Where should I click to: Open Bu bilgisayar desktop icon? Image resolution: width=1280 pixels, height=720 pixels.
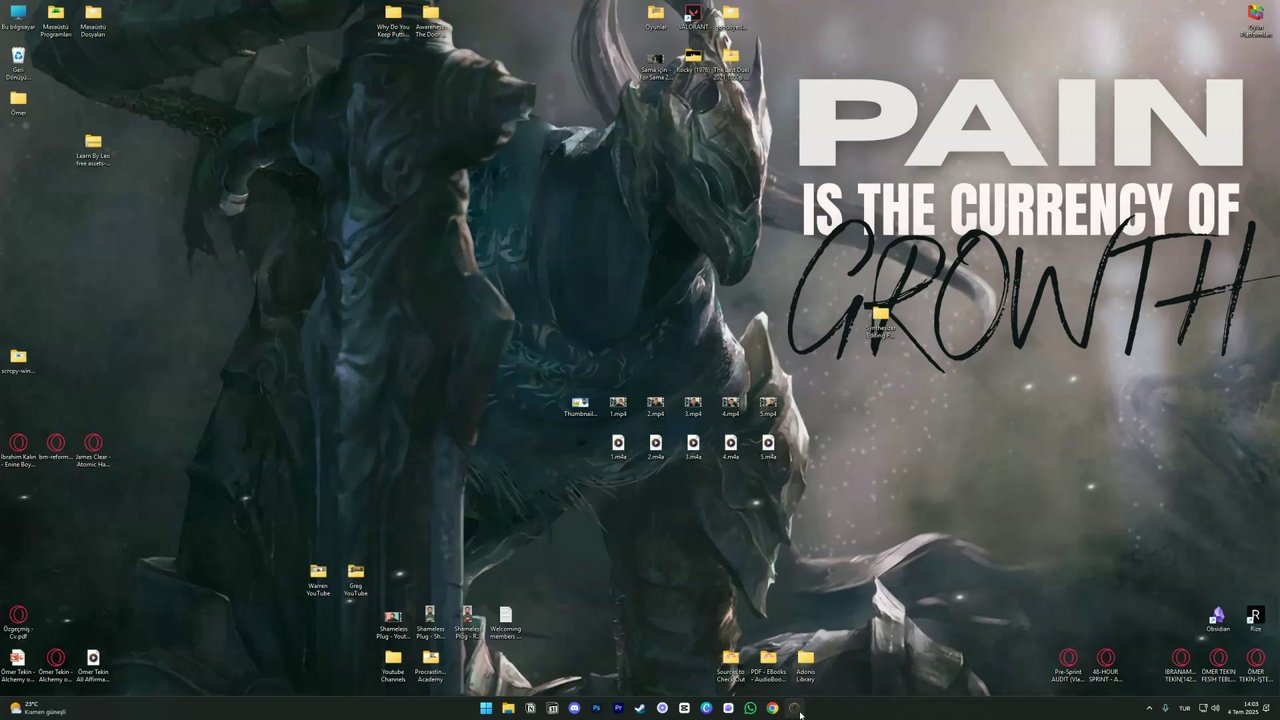coord(18,18)
